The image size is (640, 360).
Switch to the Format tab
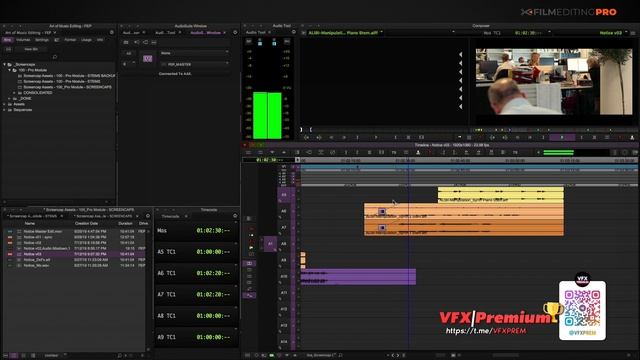pos(70,40)
